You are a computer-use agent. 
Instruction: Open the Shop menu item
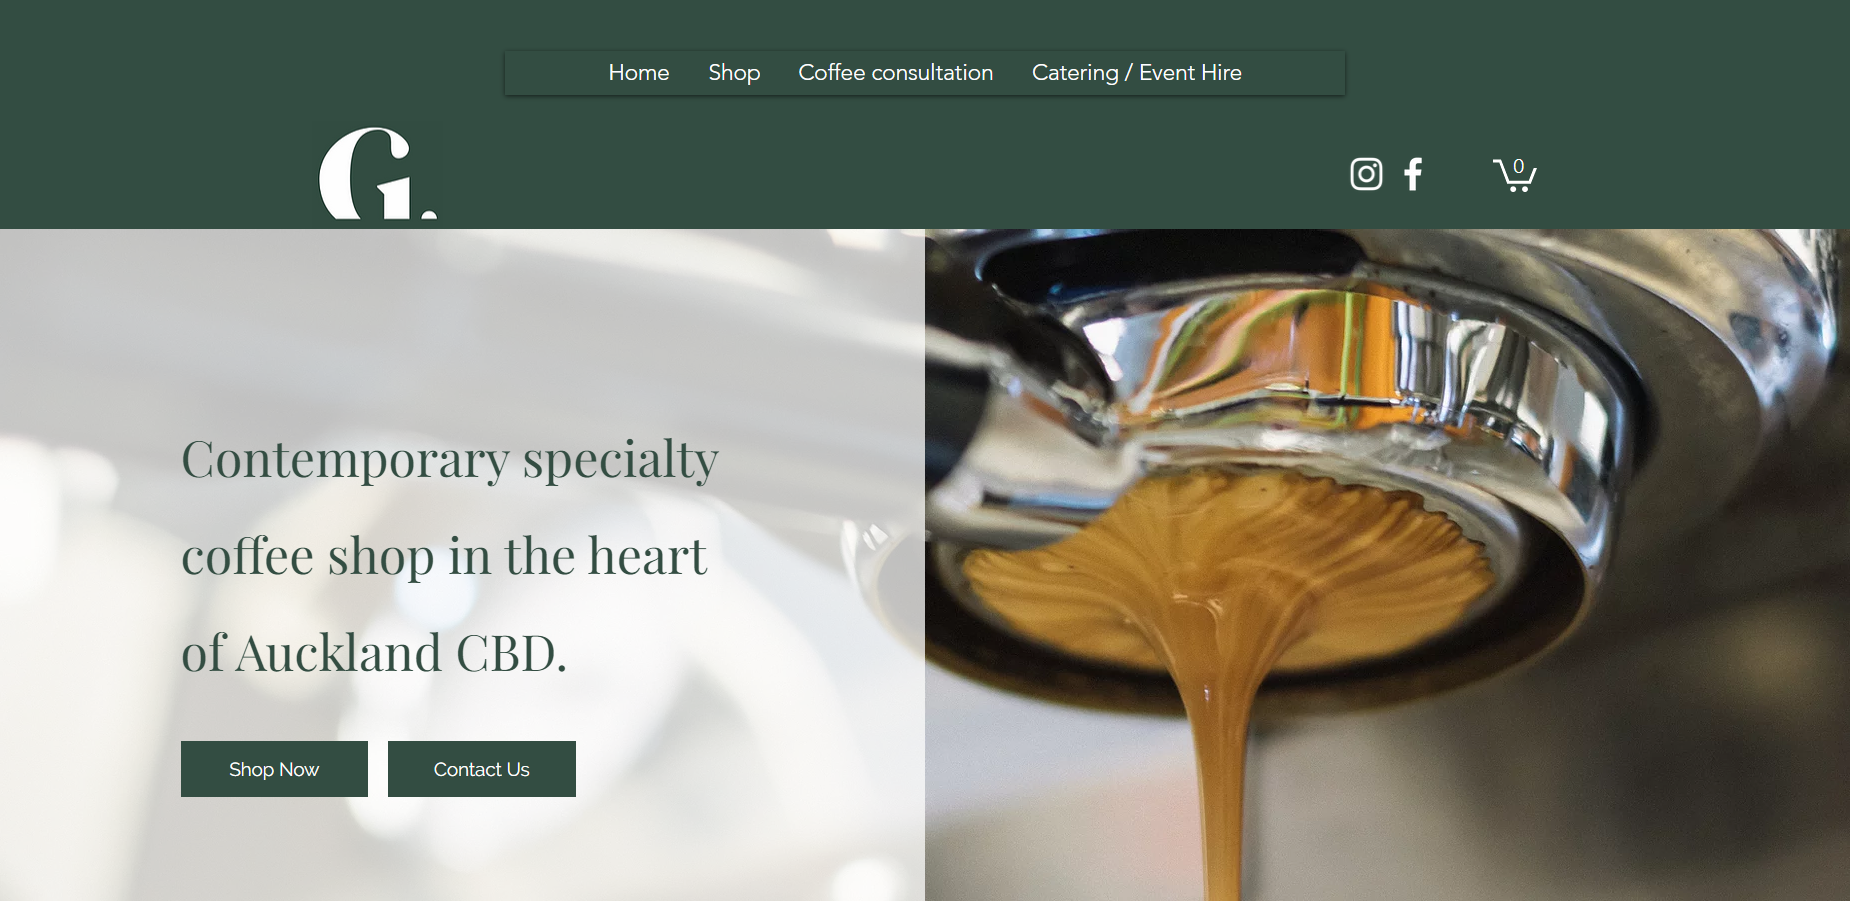[734, 73]
